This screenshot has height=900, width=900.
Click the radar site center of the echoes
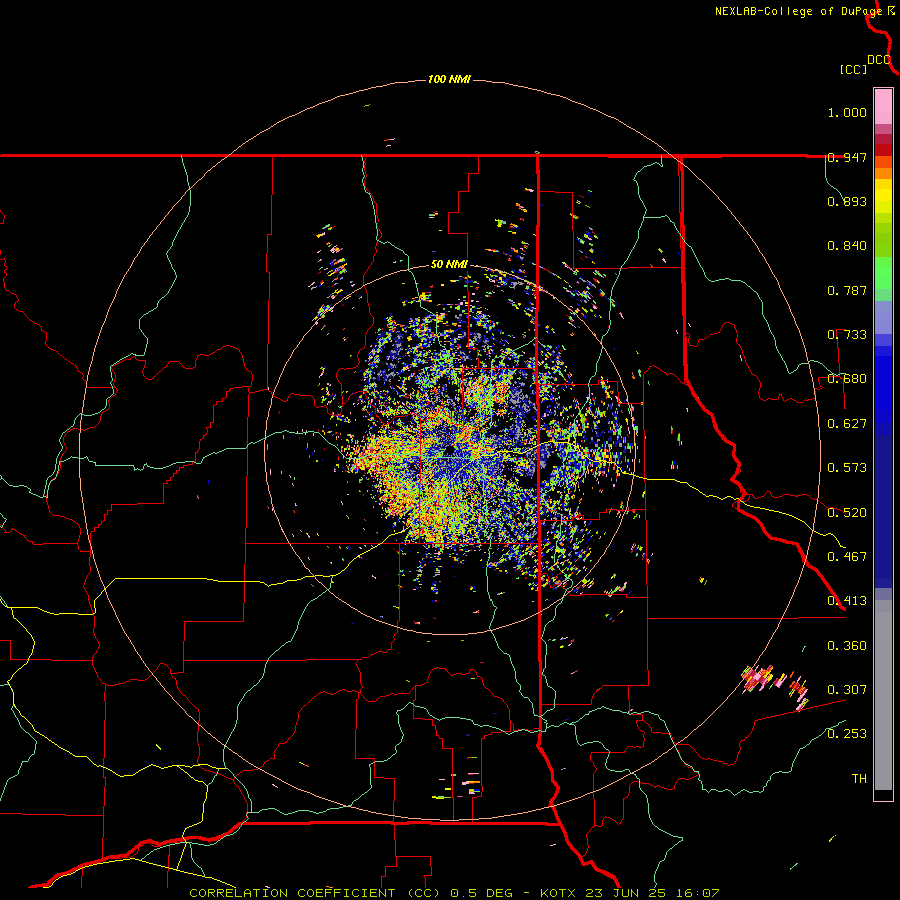[x=451, y=449]
